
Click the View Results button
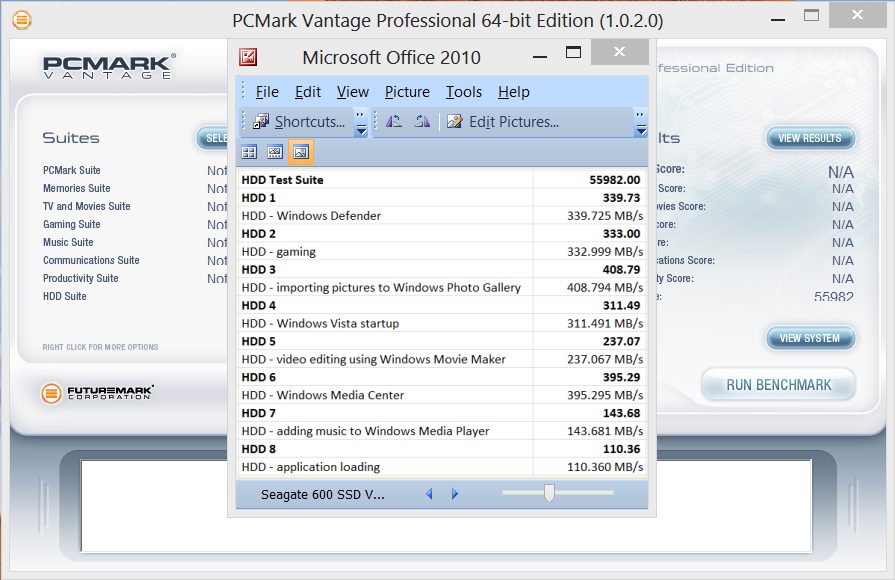tap(810, 138)
